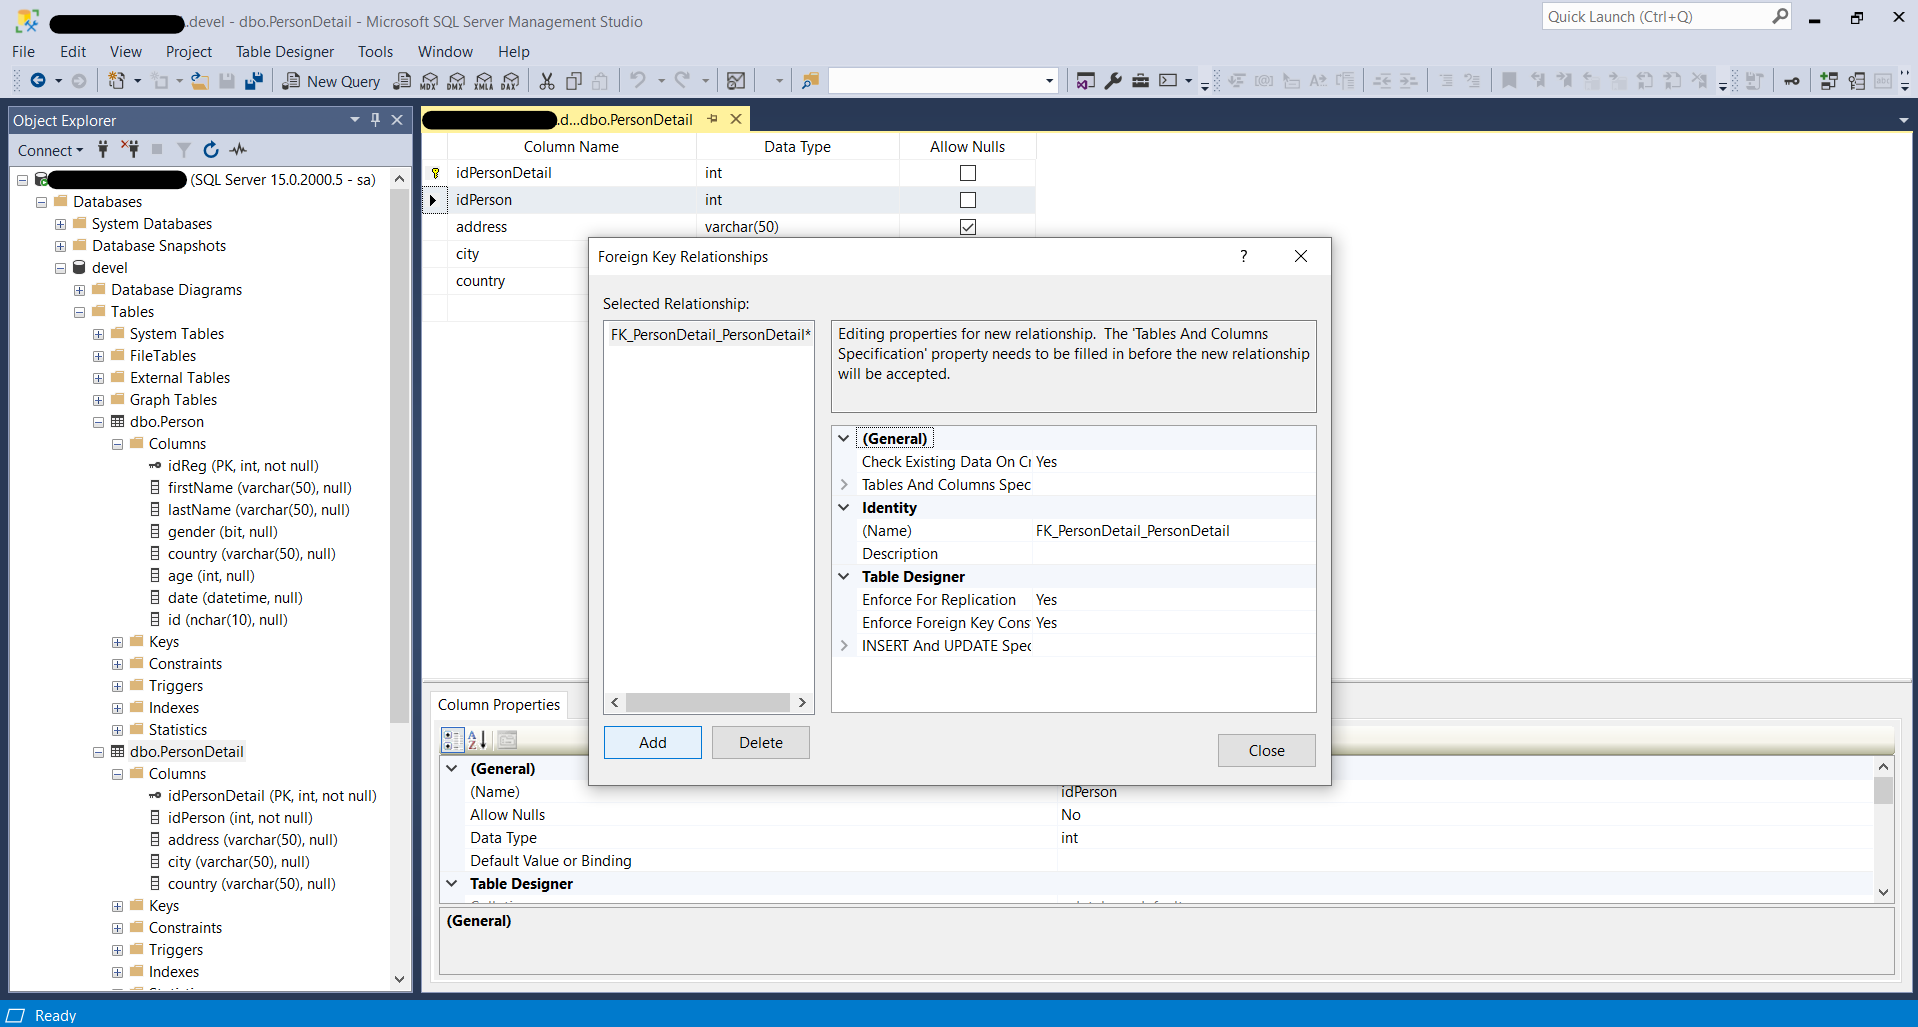Click the New Query toolbar button

pyautogui.click(x=332, y=81)
